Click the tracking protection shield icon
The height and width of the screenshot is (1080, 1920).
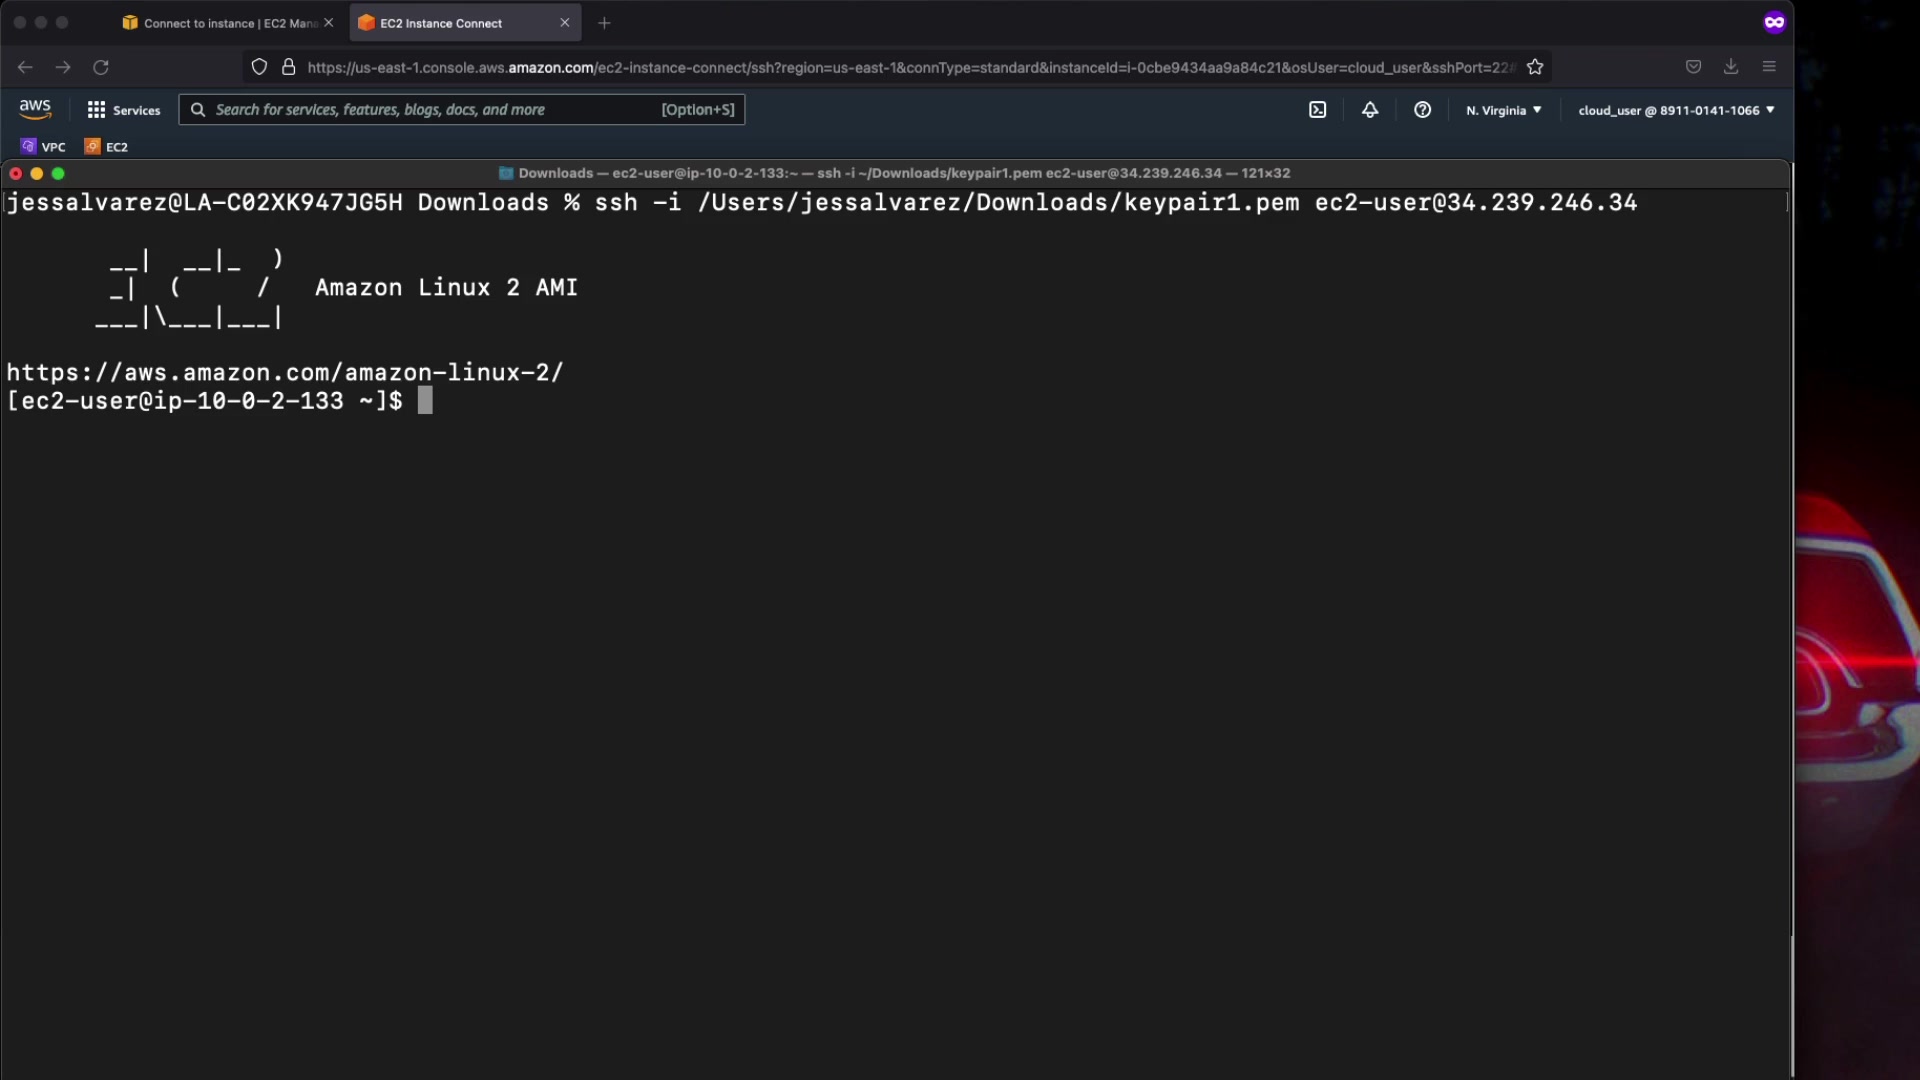click(259, 67)
